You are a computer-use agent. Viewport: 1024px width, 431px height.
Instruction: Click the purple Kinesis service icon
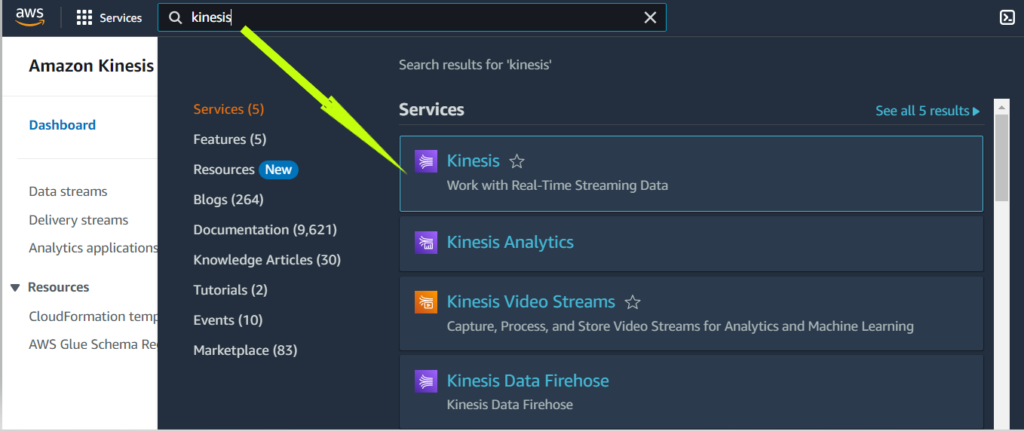pyautogui.click(x=426, y=161)
